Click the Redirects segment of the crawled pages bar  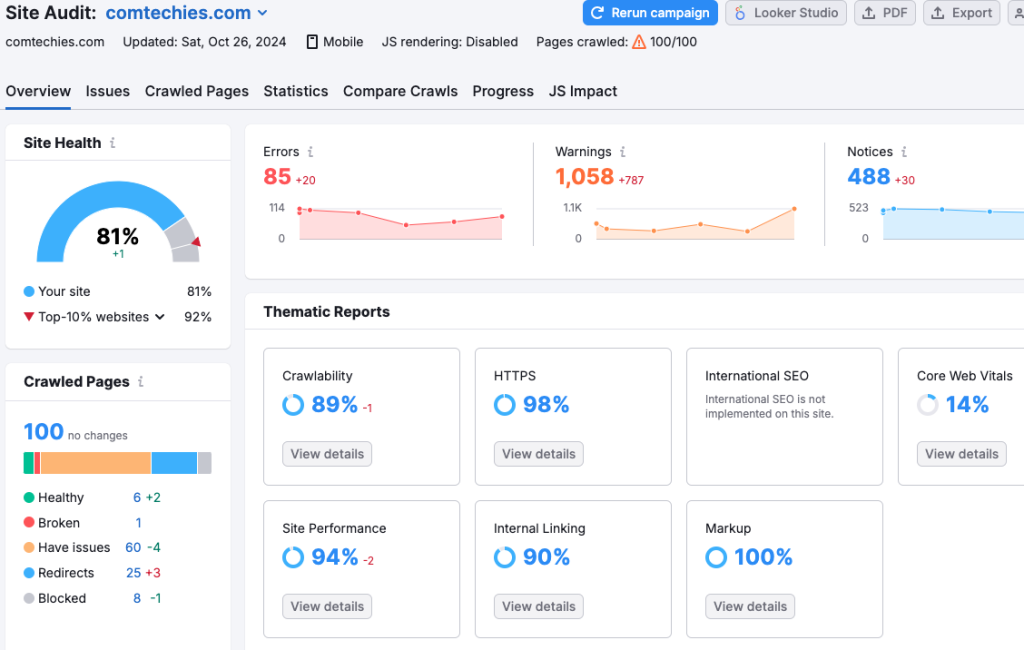[174, 462]
